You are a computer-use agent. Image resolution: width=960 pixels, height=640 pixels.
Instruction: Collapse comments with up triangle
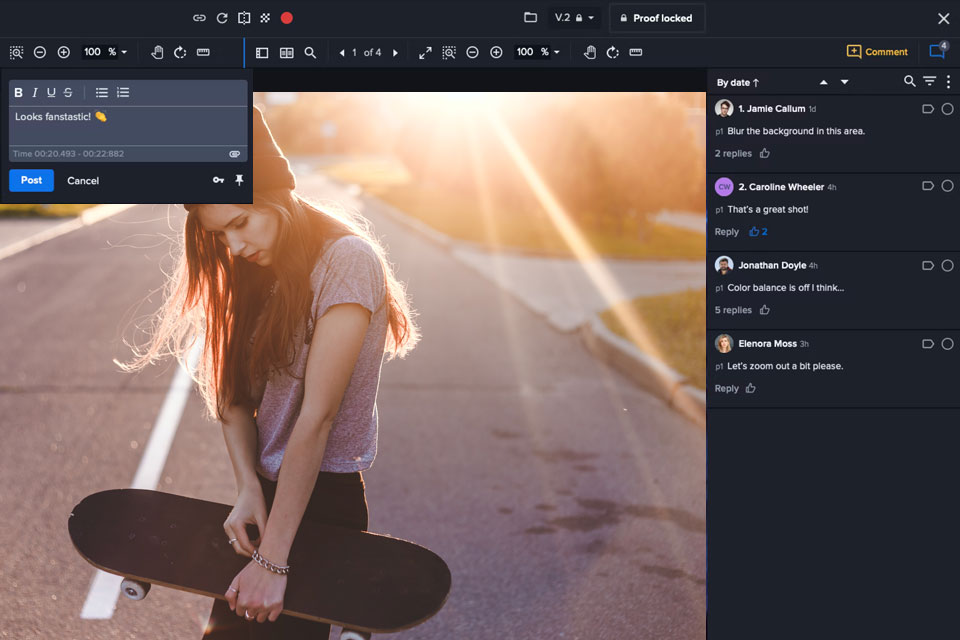823,82
